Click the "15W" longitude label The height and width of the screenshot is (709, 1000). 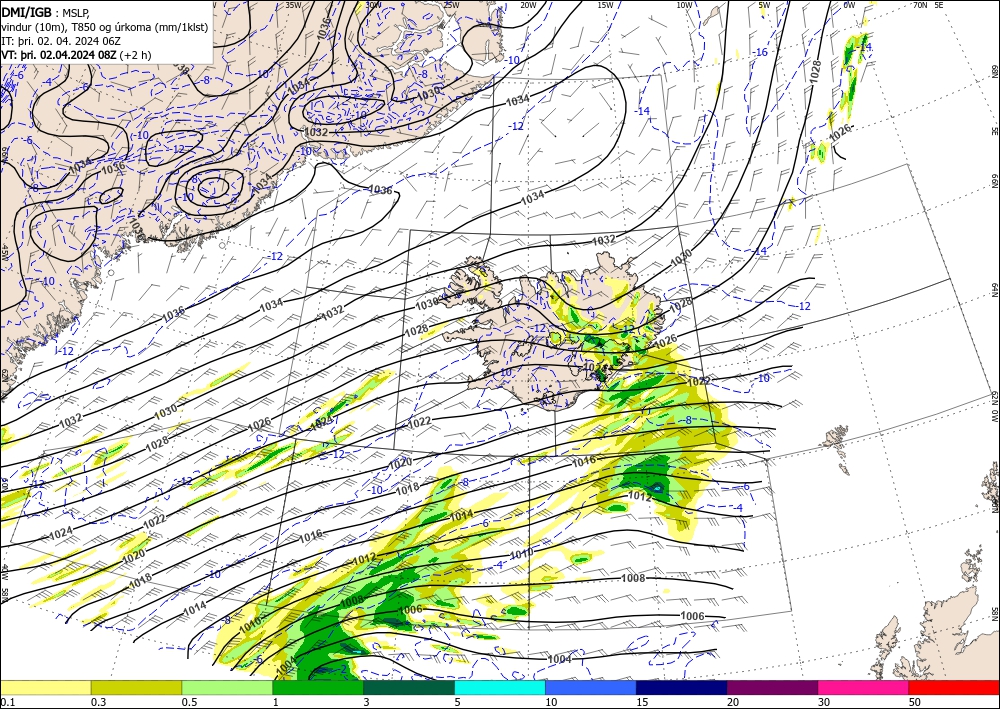[x=605, y=4]
